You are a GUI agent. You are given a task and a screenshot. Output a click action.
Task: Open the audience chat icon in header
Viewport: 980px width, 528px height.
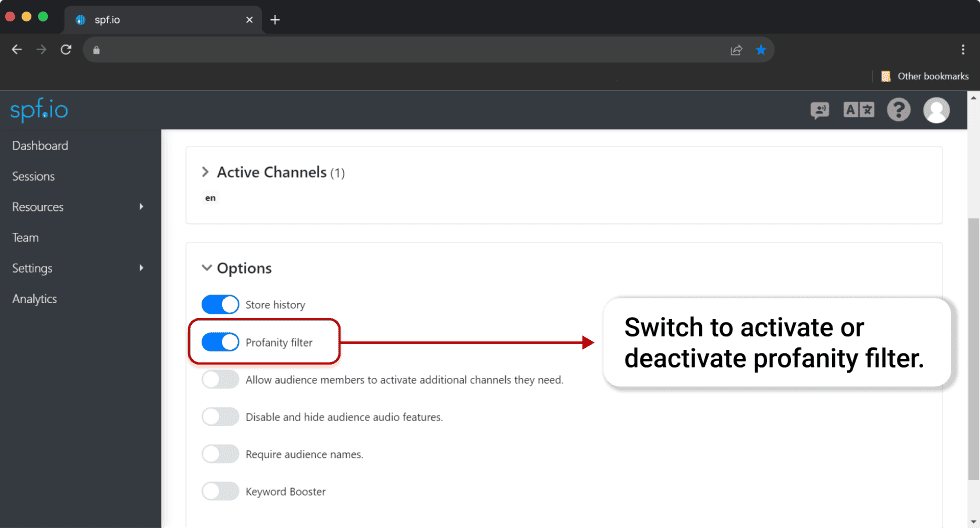click(x=819, y=111)
